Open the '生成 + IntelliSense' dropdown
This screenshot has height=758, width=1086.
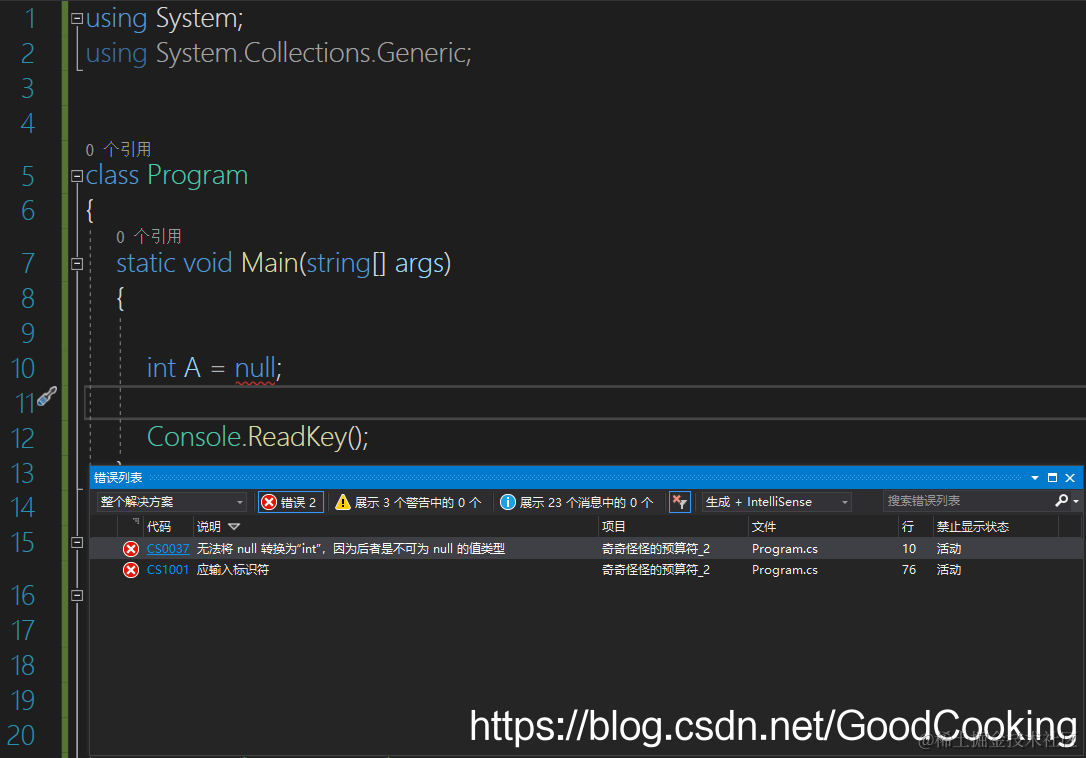click(776, 502)
